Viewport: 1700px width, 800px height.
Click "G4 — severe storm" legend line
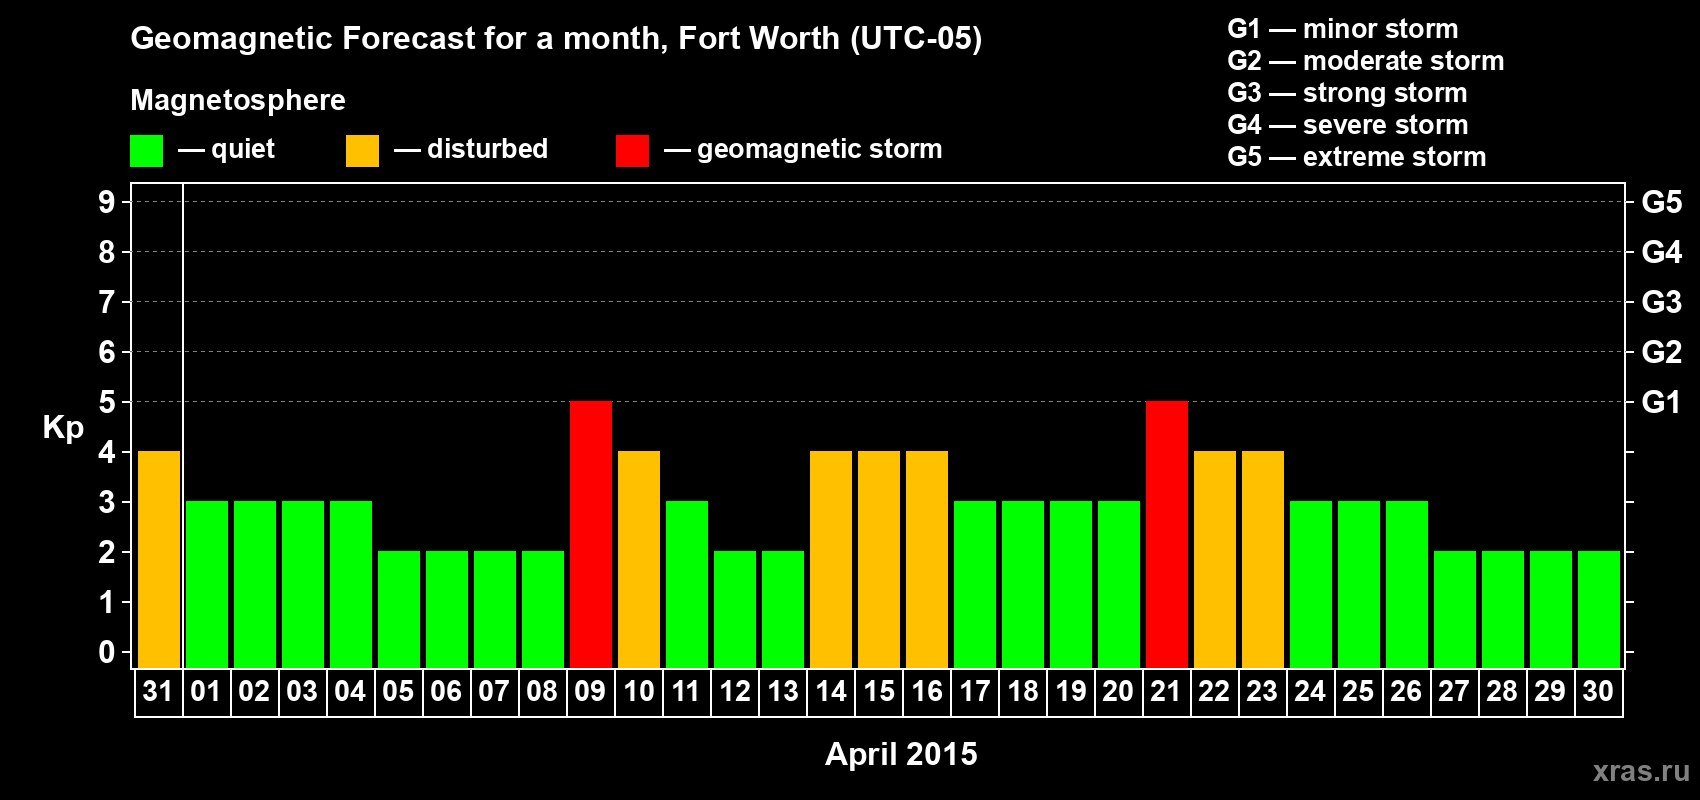pyautogui.click(x=1348, y=125)
